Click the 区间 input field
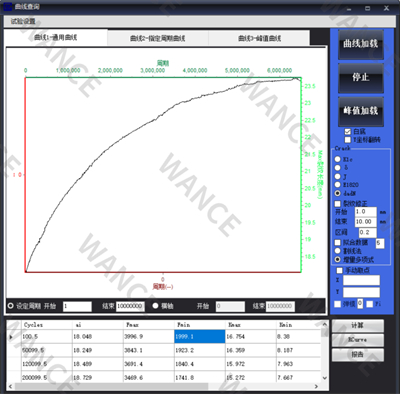 click(368, 232)
